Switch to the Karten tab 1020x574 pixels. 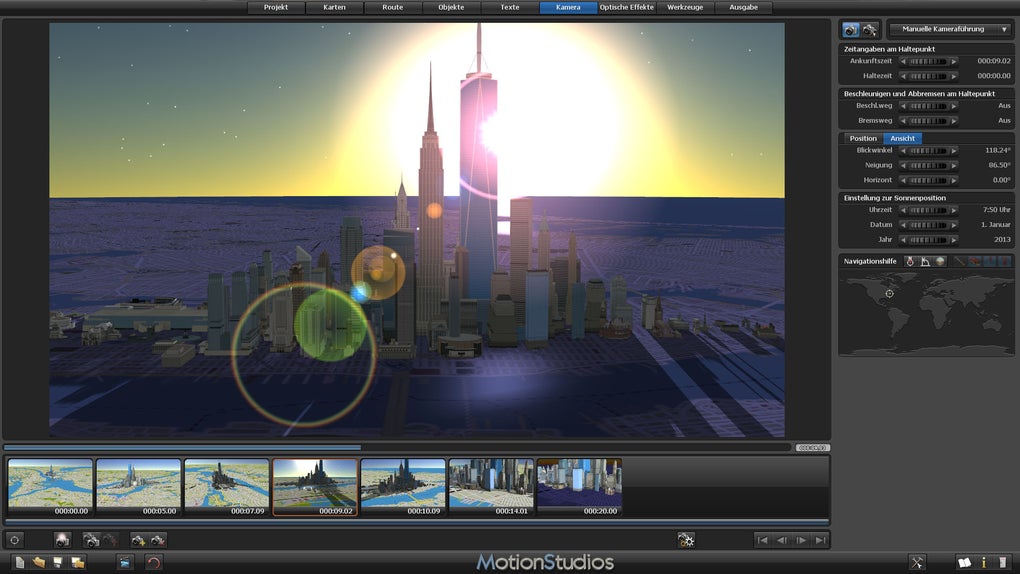click(334, 7)
